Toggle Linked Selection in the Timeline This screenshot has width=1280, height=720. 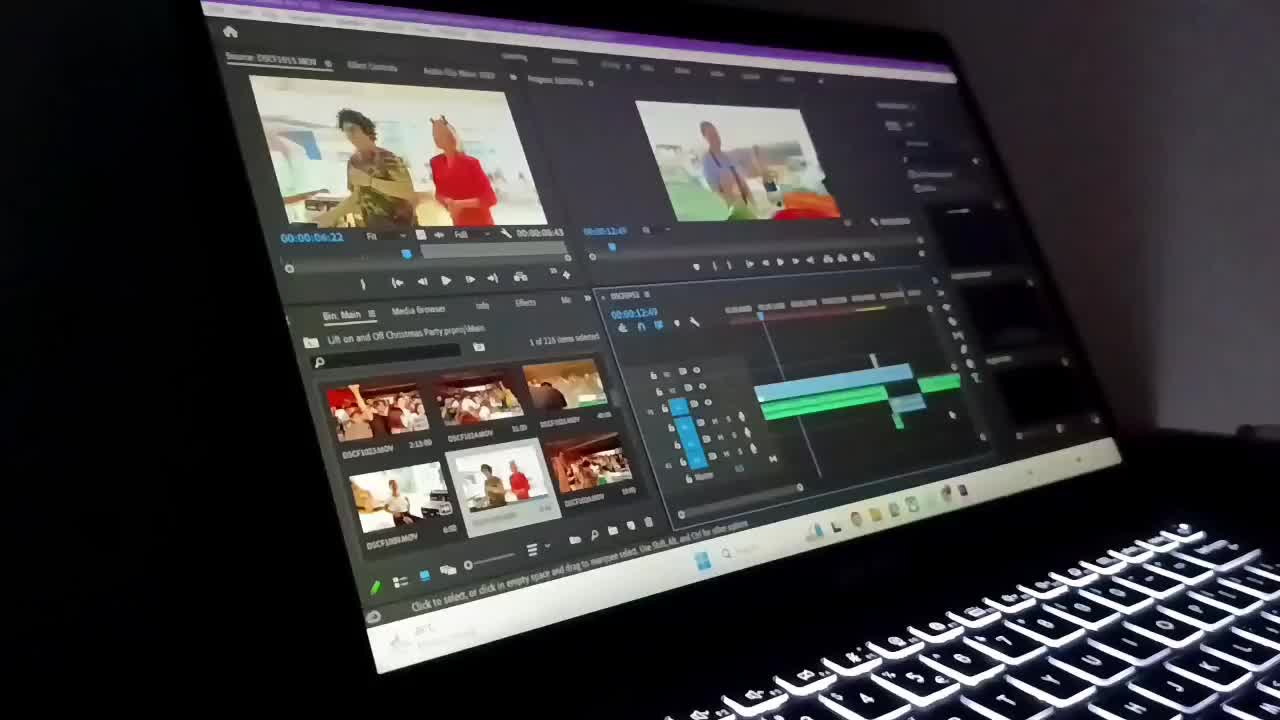[658, 325]
